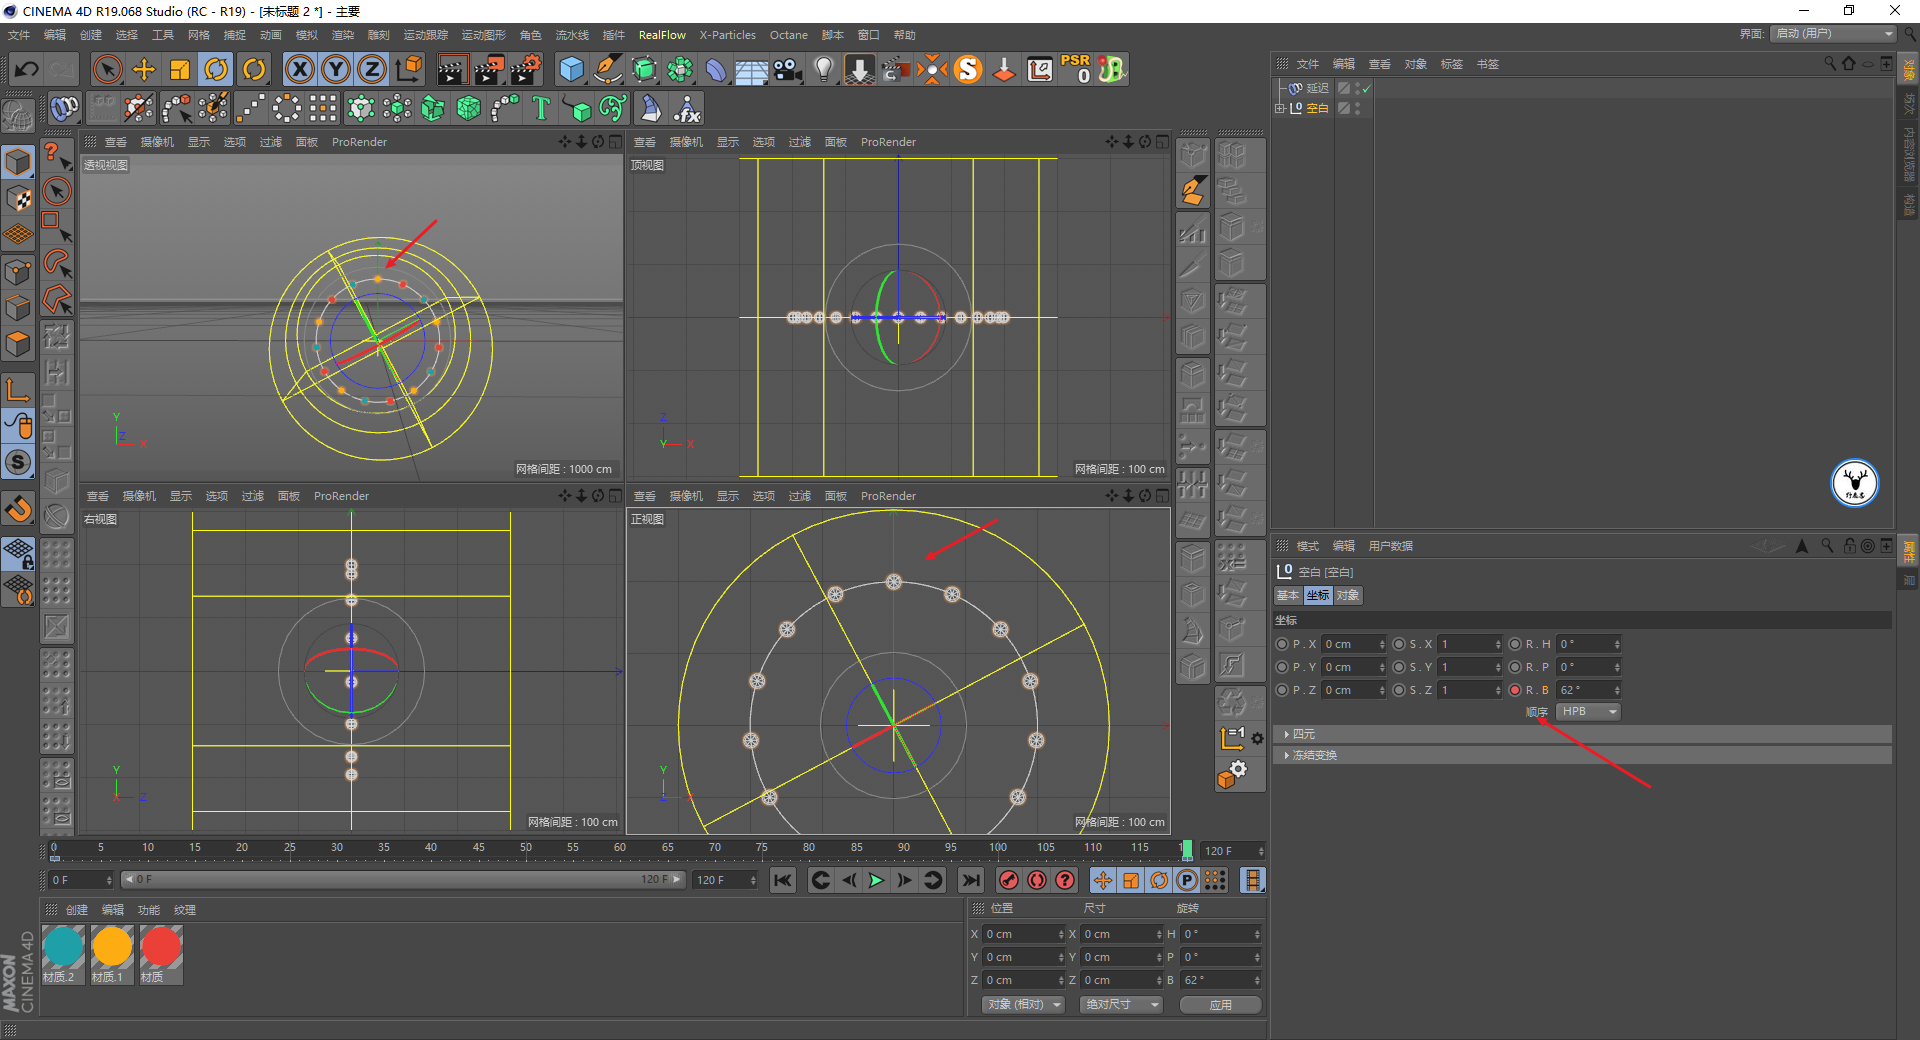Open RealFlow menu

662,35
